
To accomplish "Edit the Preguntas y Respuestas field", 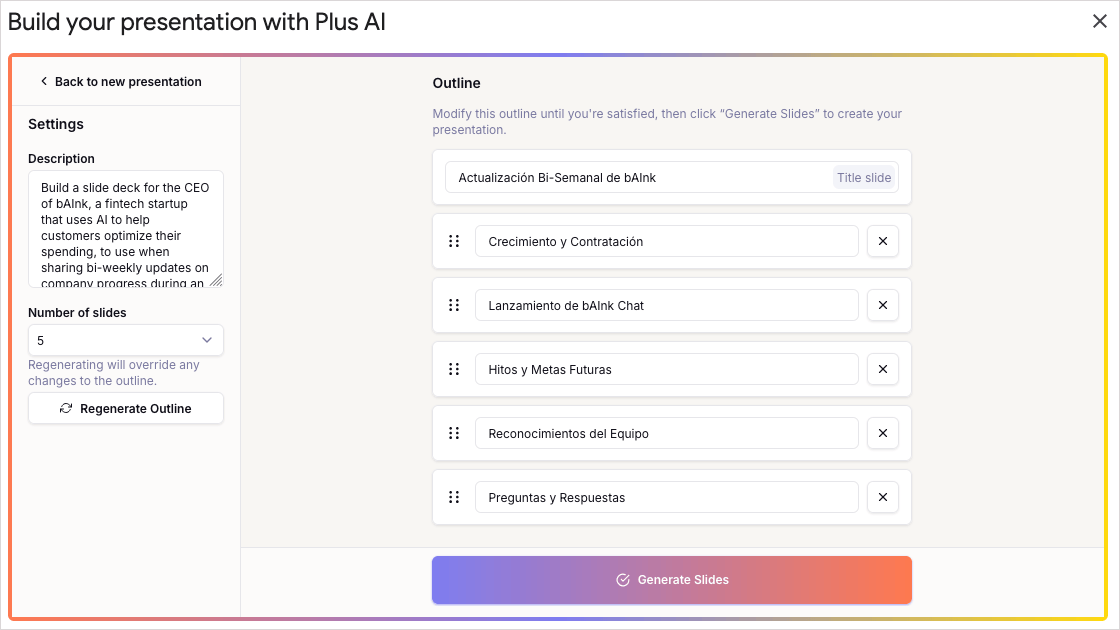I will click(x=666, y=497).
